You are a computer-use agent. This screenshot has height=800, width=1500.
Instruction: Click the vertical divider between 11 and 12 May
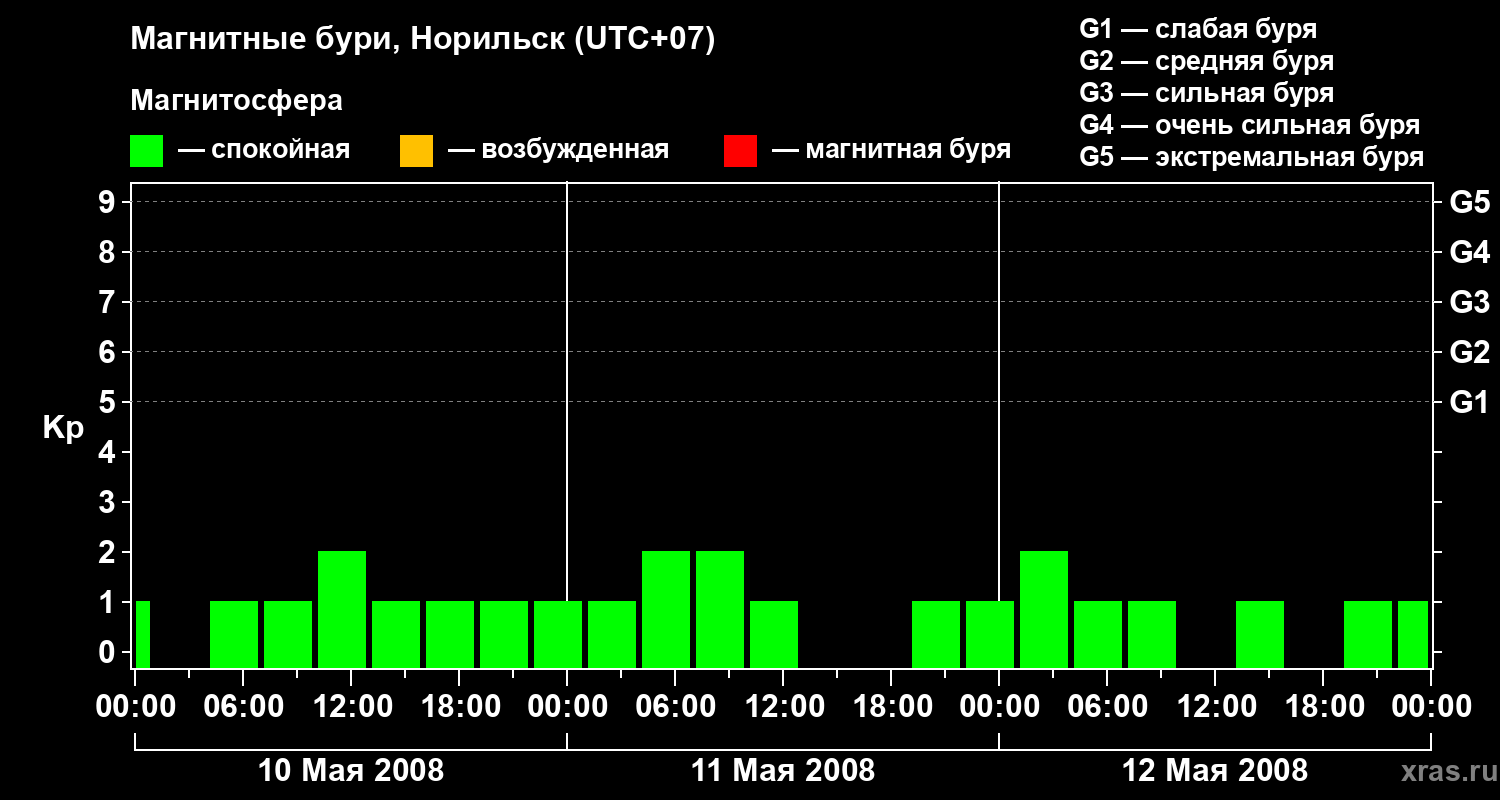coord(999,425)
